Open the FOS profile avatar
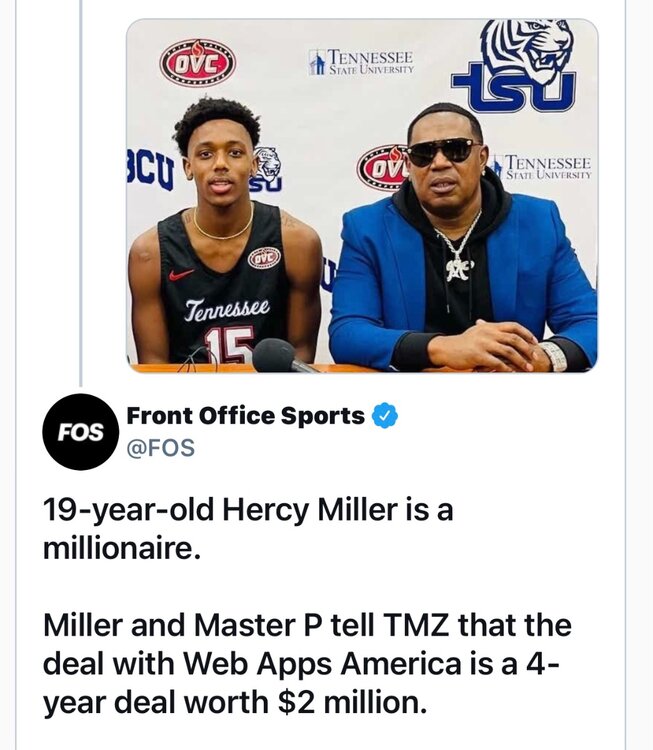This screenshot has height=750, width=653. pyautogui.click(x=80, y=431)
